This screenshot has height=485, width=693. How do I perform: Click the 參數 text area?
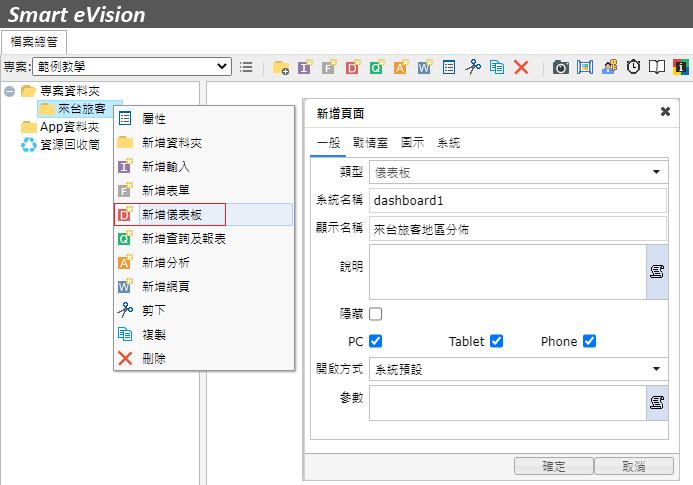coord(508,403)
